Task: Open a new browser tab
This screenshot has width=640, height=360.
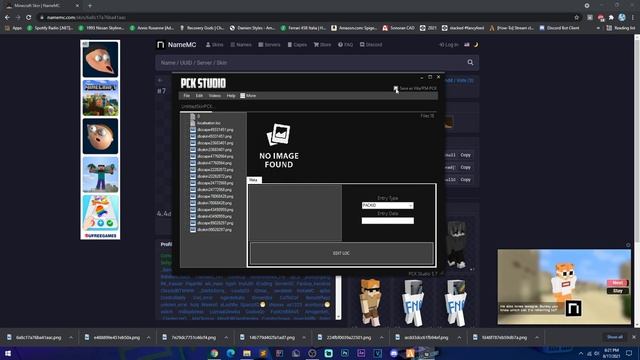Action: click(x=90, y=6)
